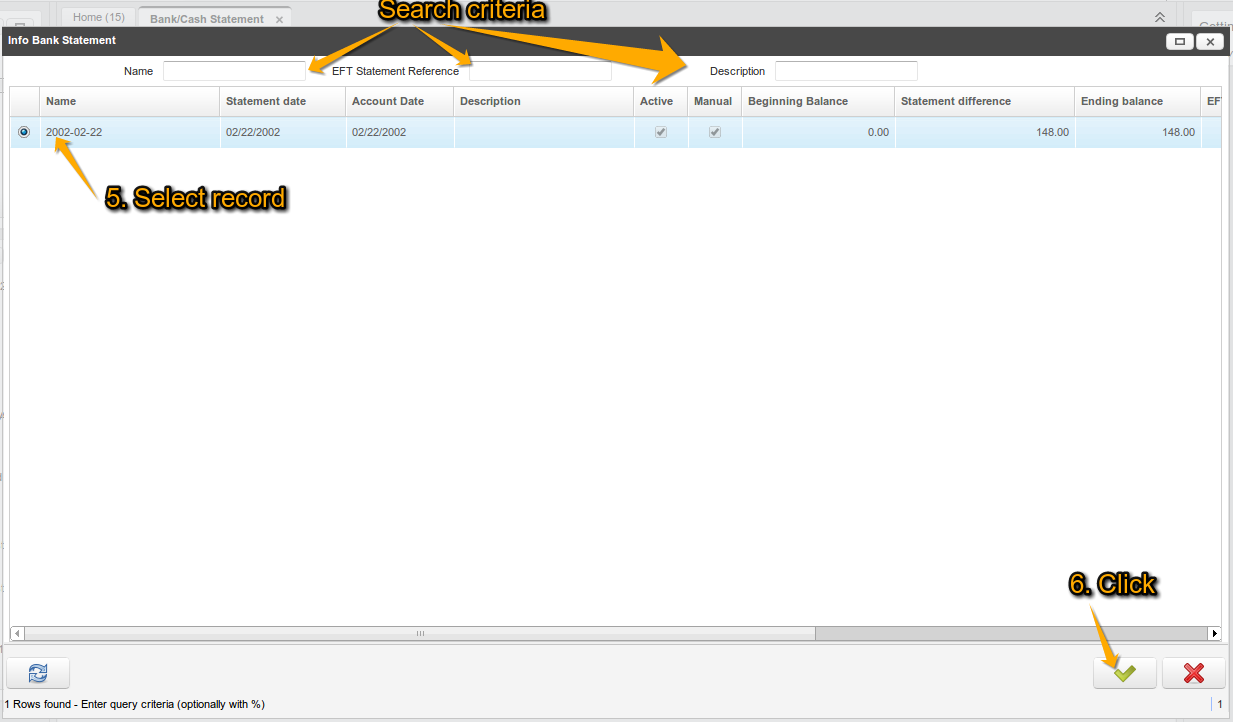1233x722 pixels.
Task: Click the green checkmark OK button
Action: click(x=1124, y=673)
